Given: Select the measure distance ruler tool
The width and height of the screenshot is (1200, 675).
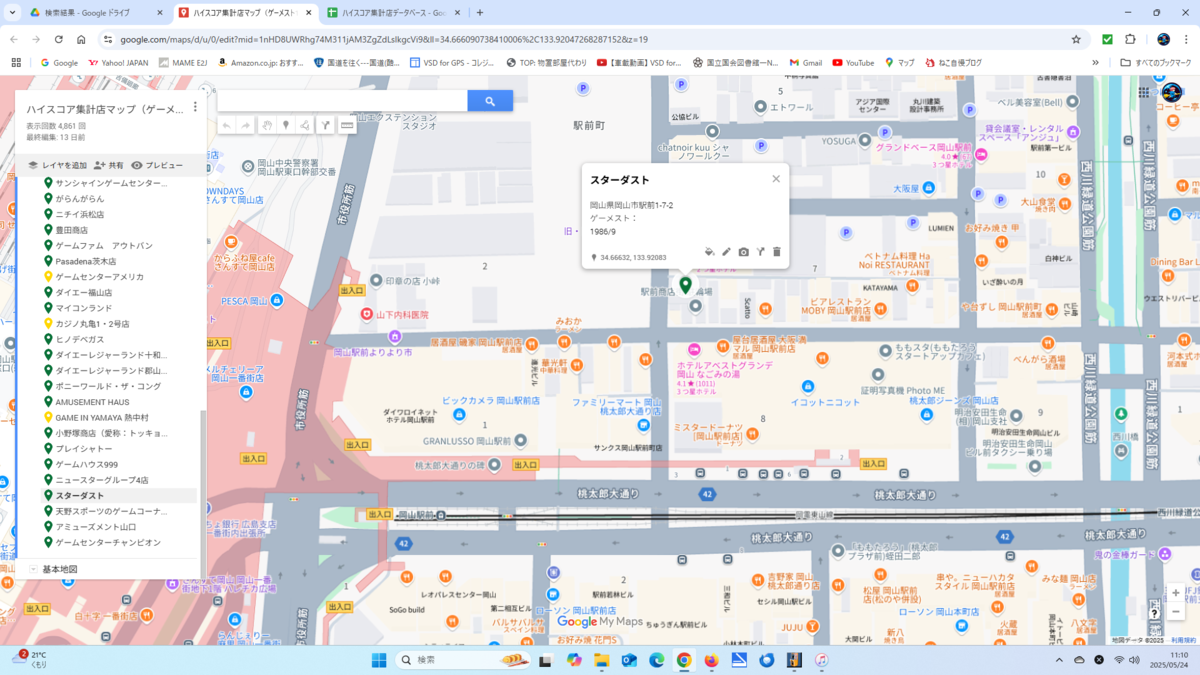Looking at the screenshot, I should click(x=347, y=125).
